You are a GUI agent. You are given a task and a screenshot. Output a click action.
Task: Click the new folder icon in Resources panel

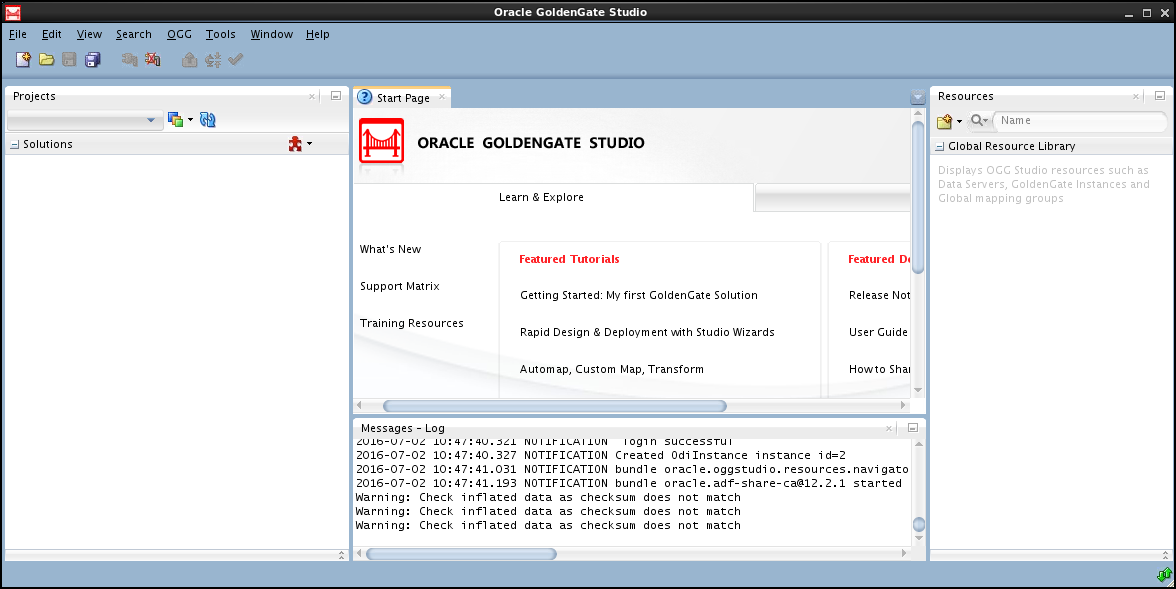pos(945,121)
